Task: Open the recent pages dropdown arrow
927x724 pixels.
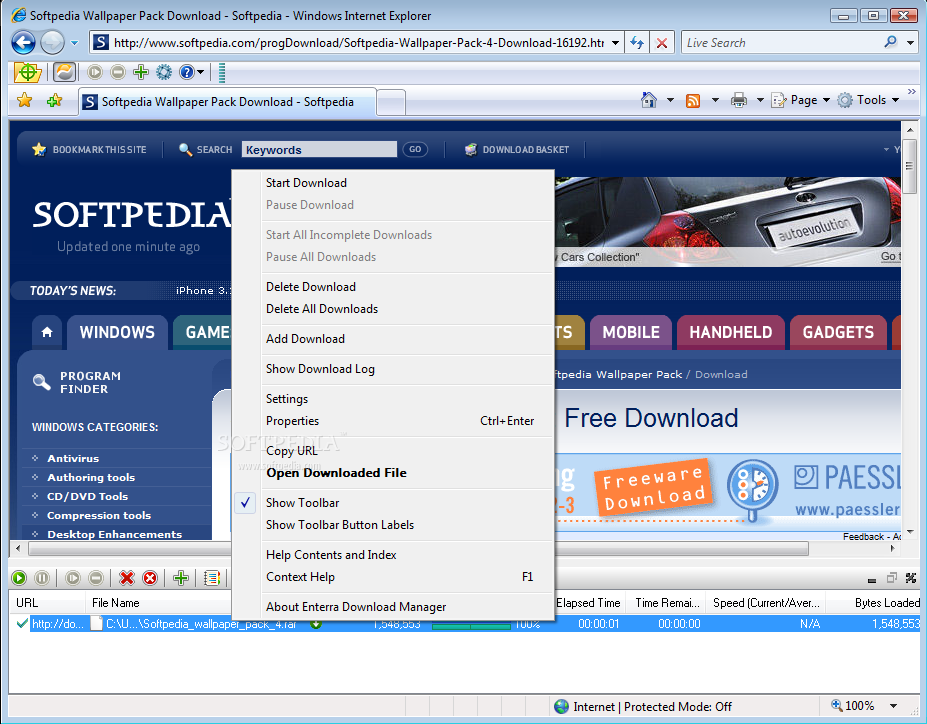Action: click(74, 43)
